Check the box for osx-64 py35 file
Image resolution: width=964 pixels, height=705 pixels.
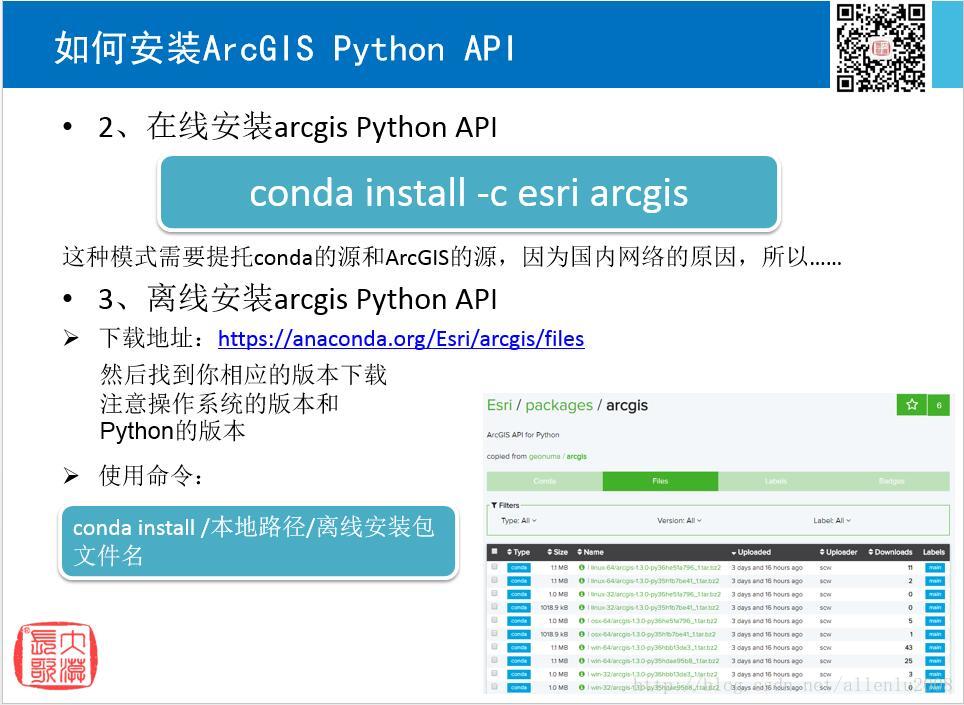(x=494, y=633)
